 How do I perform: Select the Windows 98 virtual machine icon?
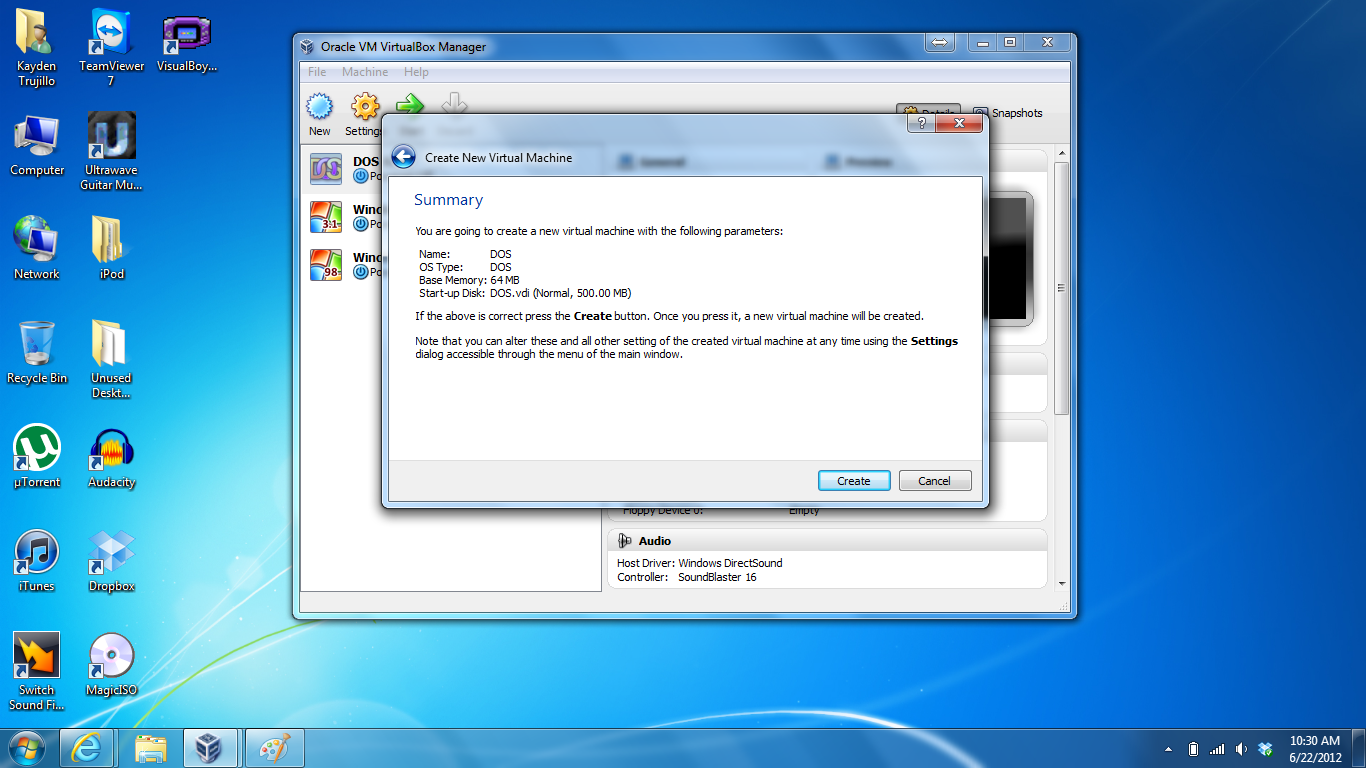coord(326,265)
